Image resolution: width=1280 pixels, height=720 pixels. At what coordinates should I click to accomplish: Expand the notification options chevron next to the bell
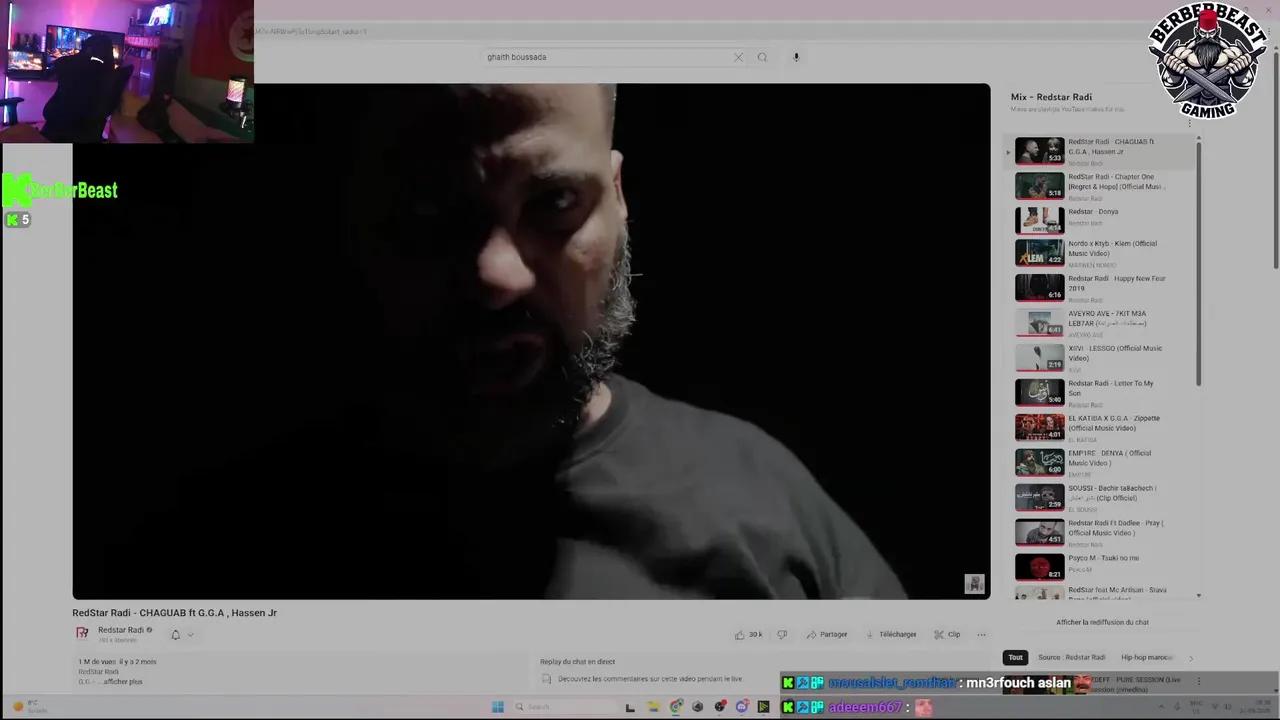pyautogui.click(x=190, y=634)
